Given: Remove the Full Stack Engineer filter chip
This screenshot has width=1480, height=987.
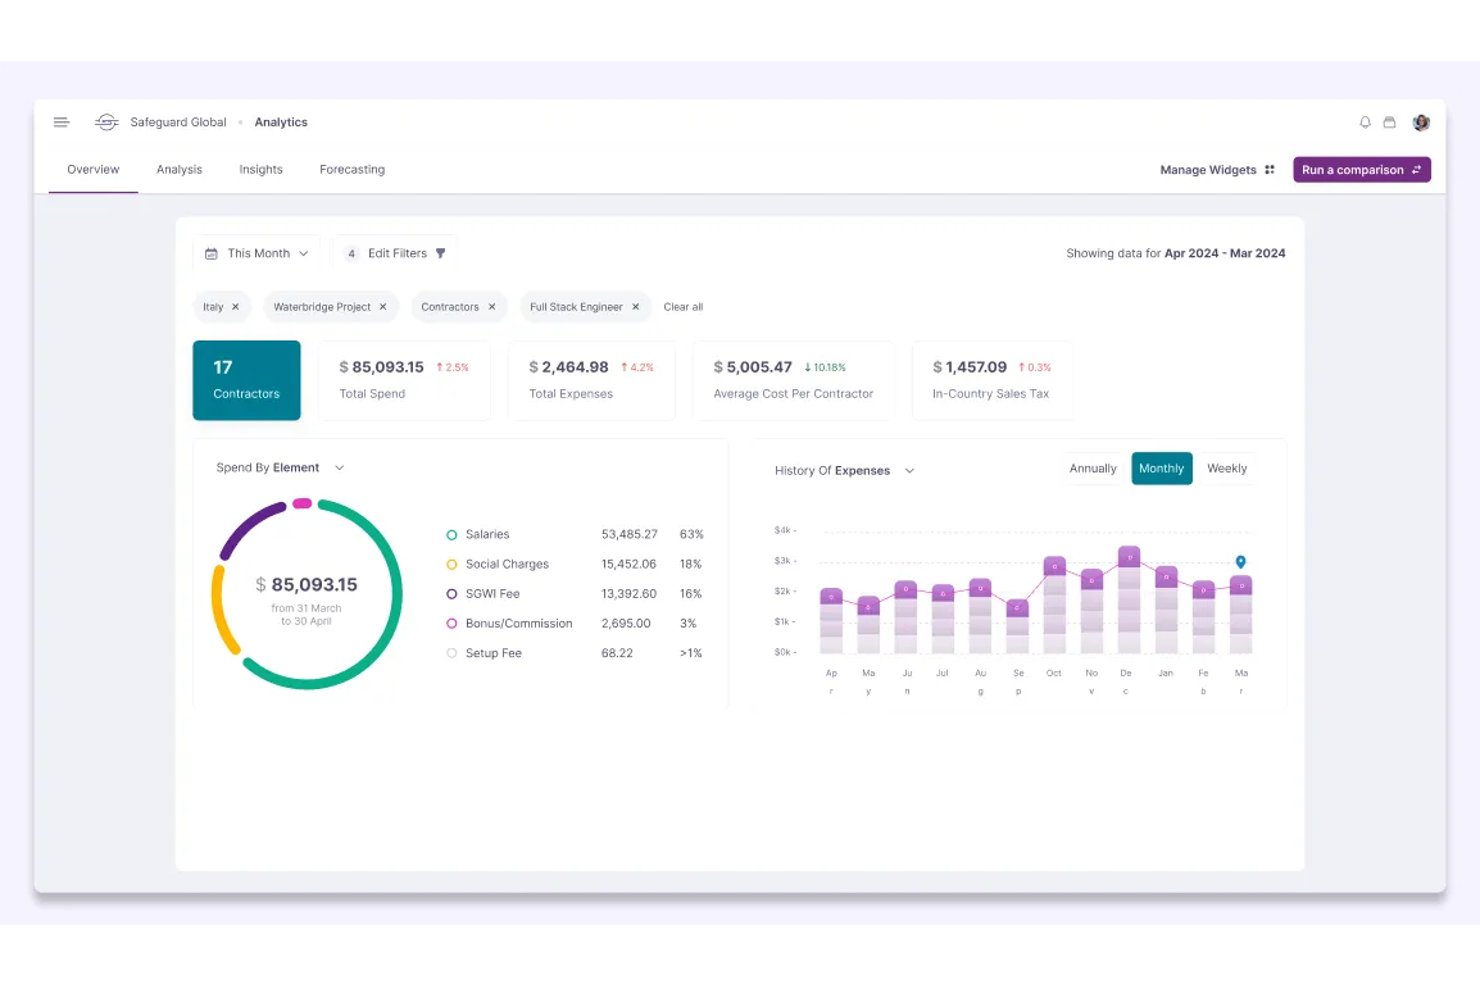Looking at the screenshot, I should tap(636, 307).
